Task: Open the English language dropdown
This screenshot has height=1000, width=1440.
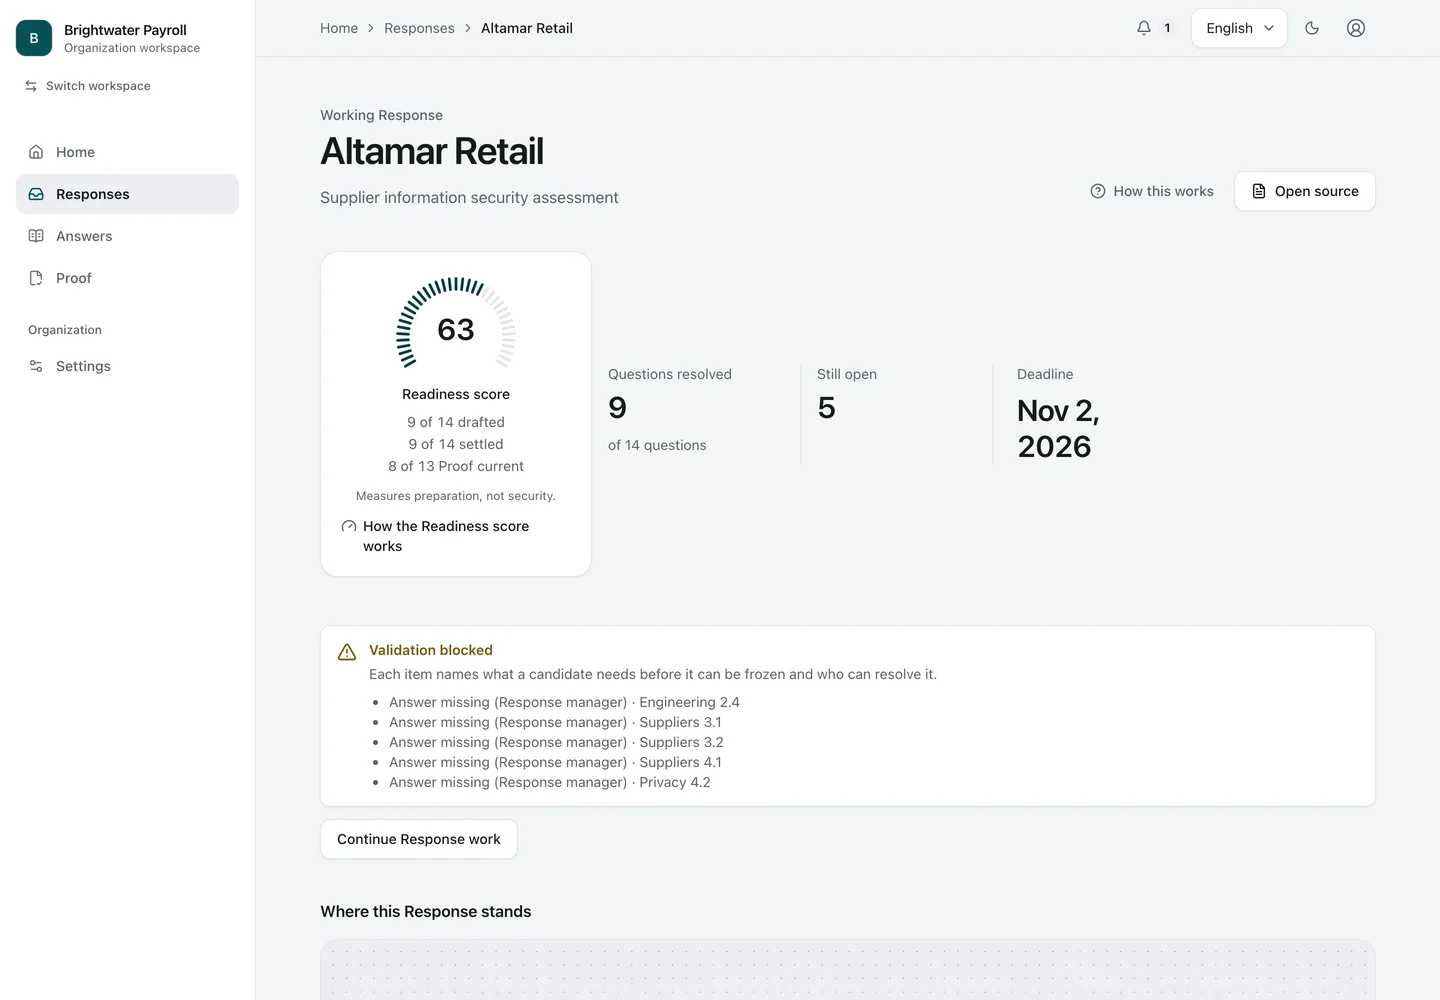Action: tap(1239, 28)
